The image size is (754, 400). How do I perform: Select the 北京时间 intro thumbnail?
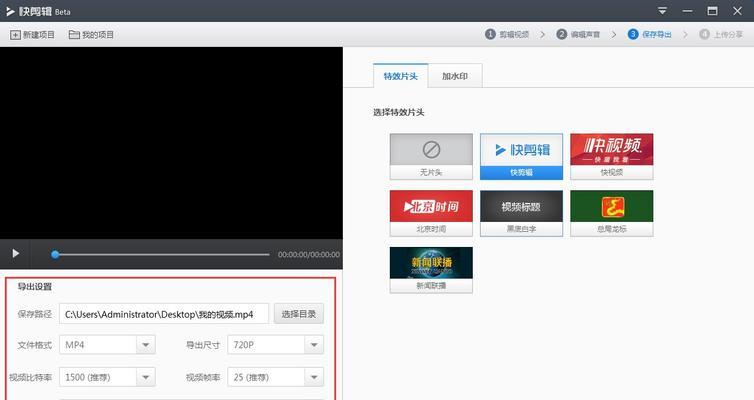coord(431,213)
